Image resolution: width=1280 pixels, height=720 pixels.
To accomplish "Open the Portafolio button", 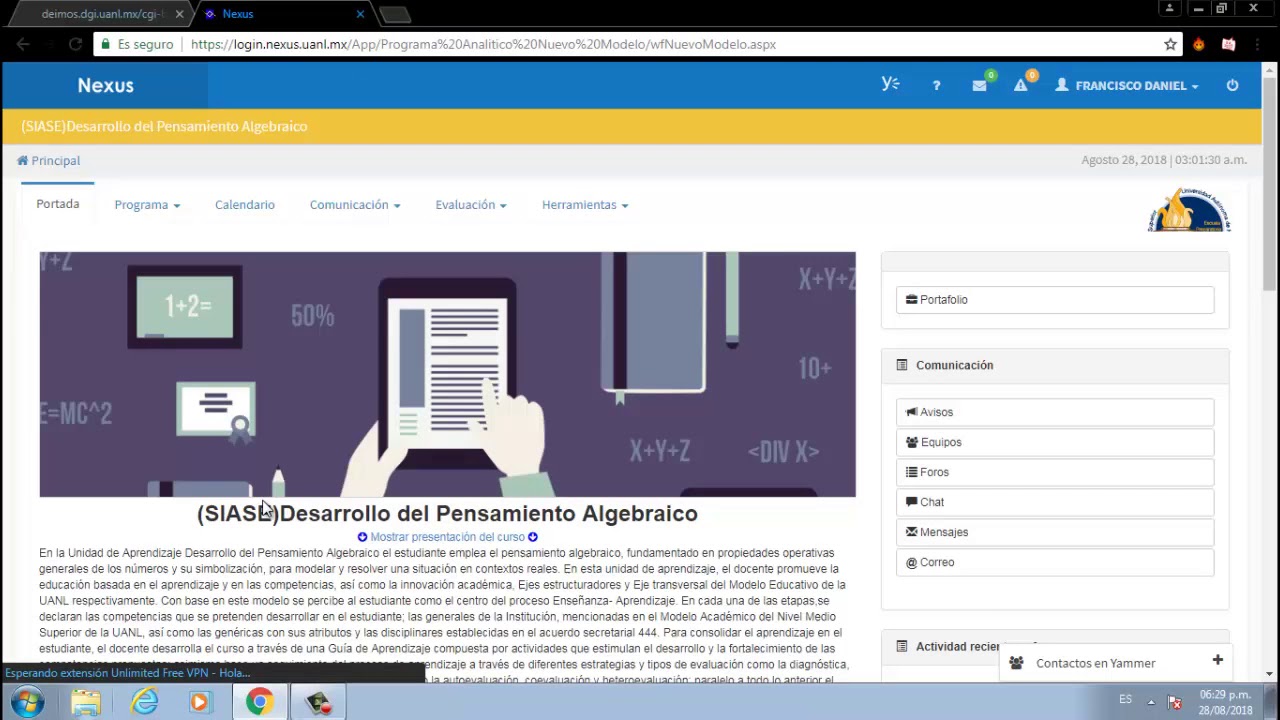I will click(1055, 300).
